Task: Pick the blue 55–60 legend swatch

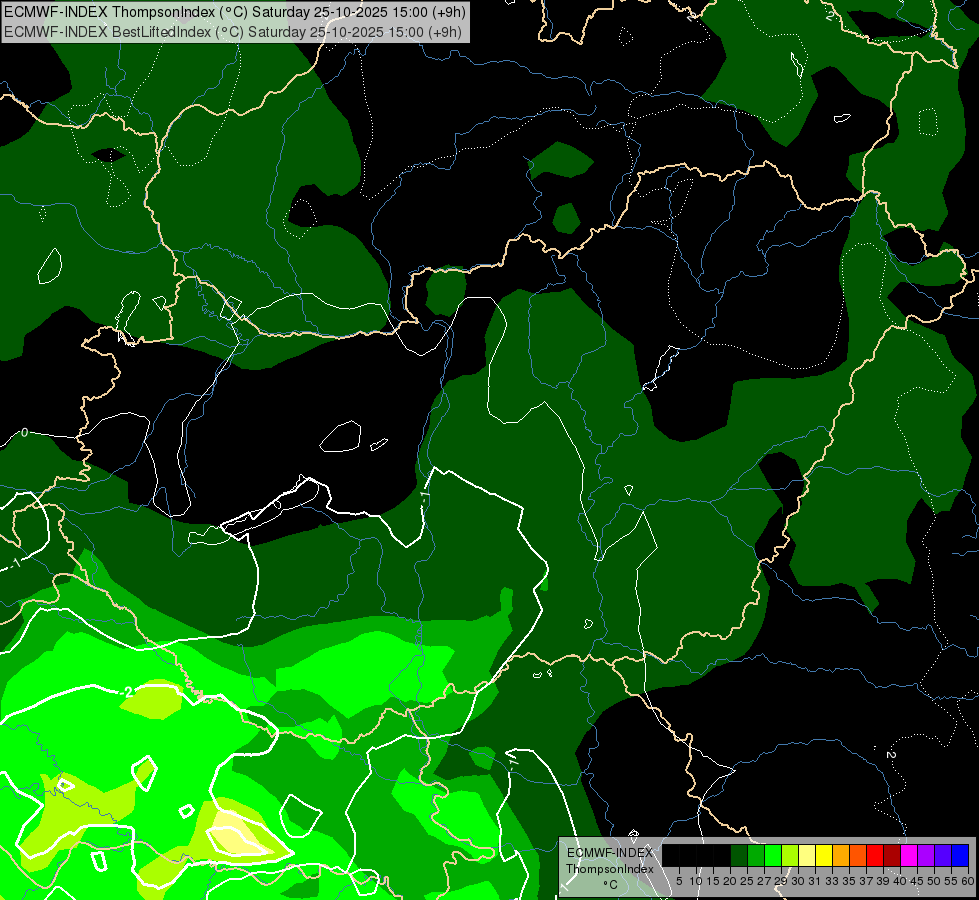Action: pos(960,855)
